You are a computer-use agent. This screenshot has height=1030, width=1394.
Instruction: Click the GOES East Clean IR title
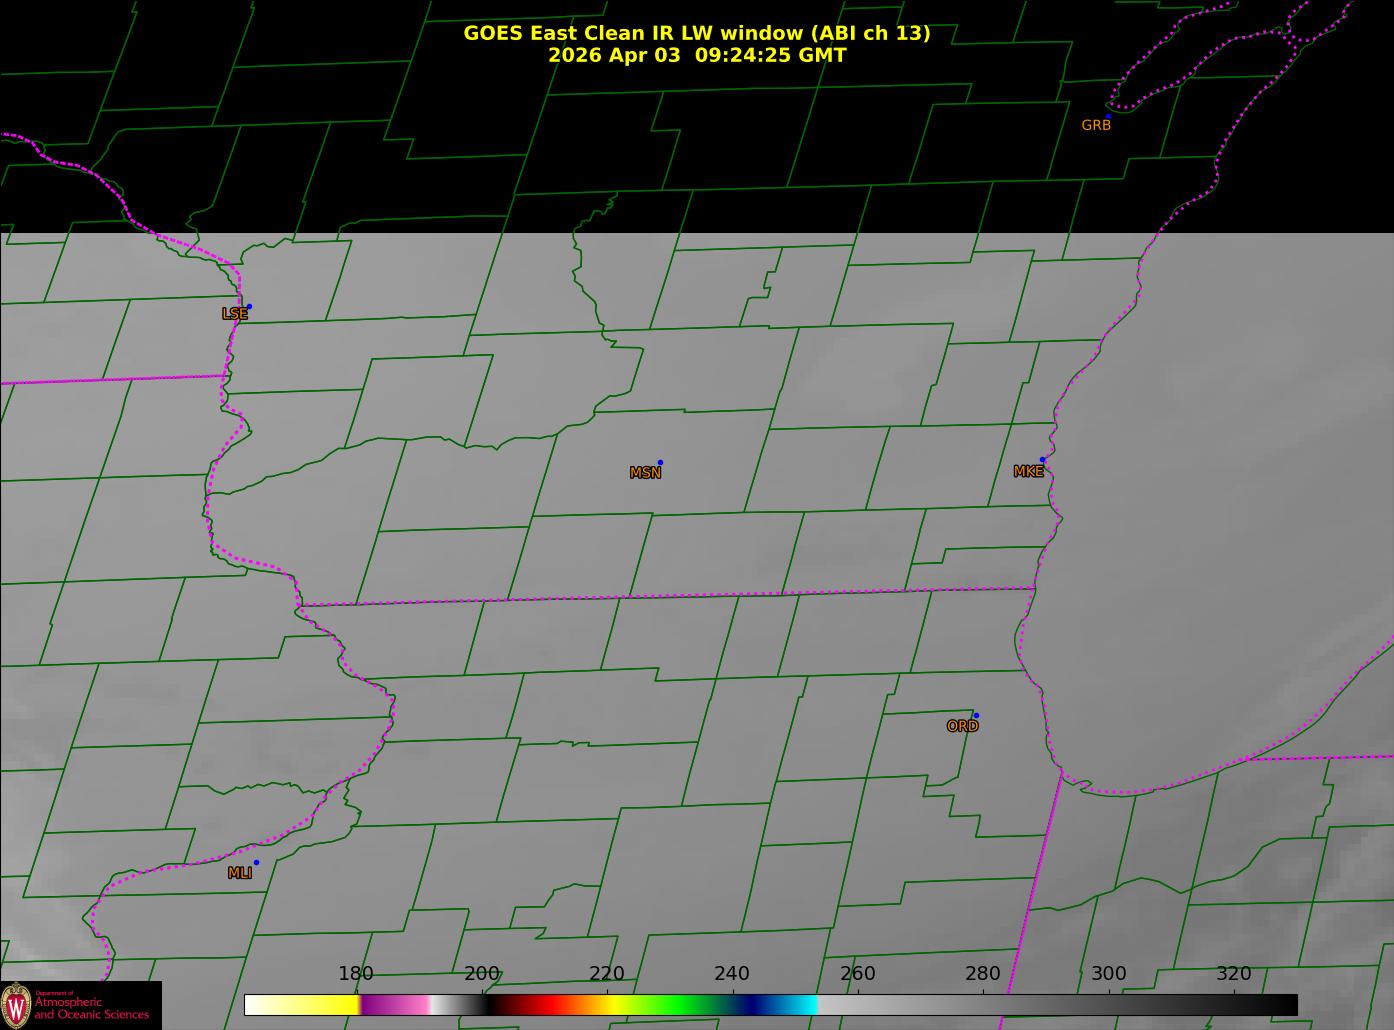pos(696,33)
